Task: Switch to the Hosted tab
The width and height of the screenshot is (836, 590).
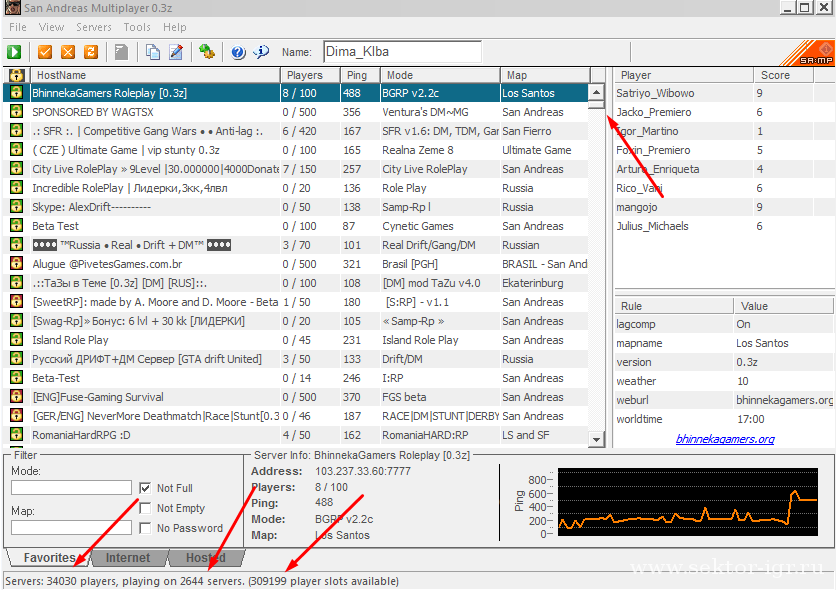Action: 206,557
